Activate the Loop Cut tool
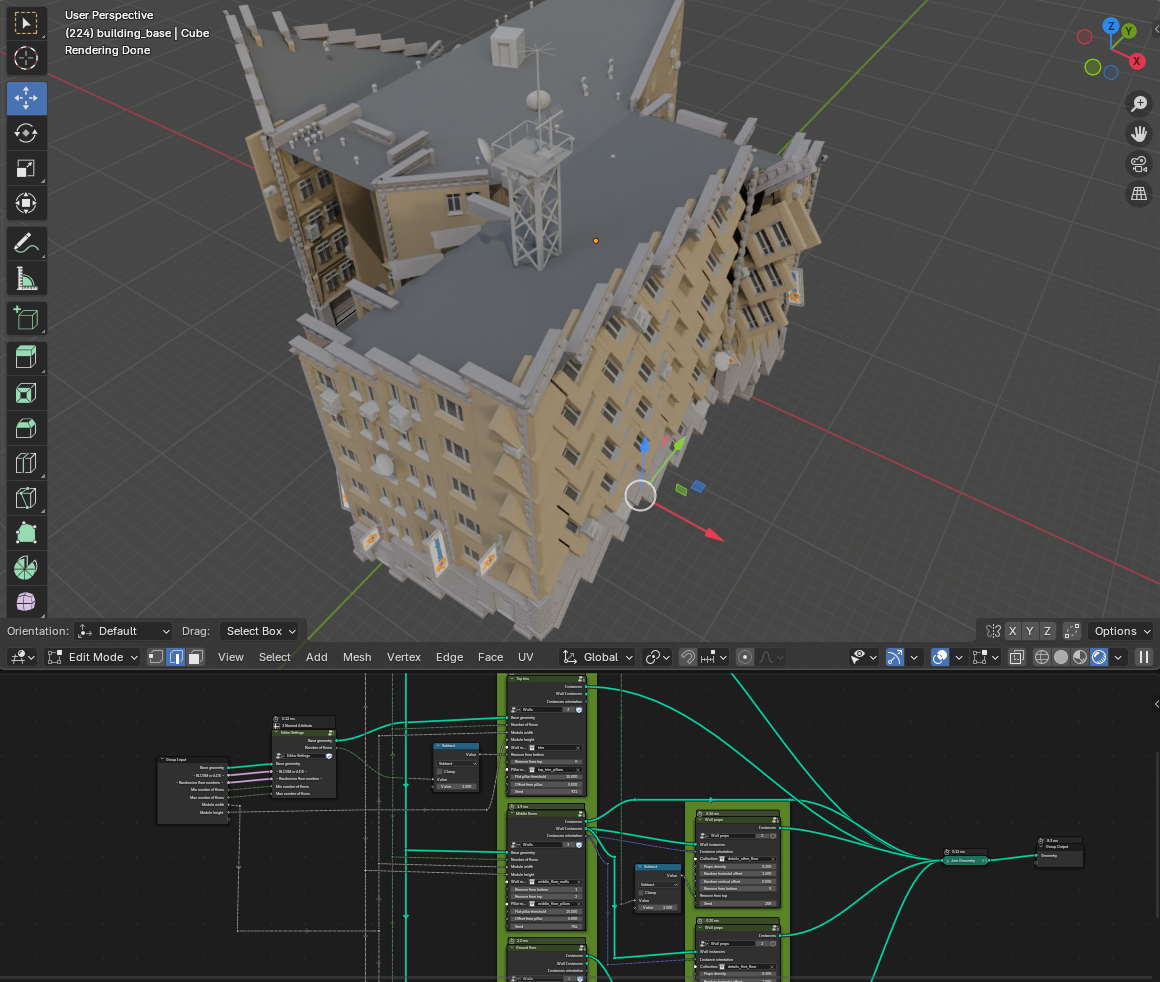The width and height of the screenshot is (1160, 982). coord(26,463)
